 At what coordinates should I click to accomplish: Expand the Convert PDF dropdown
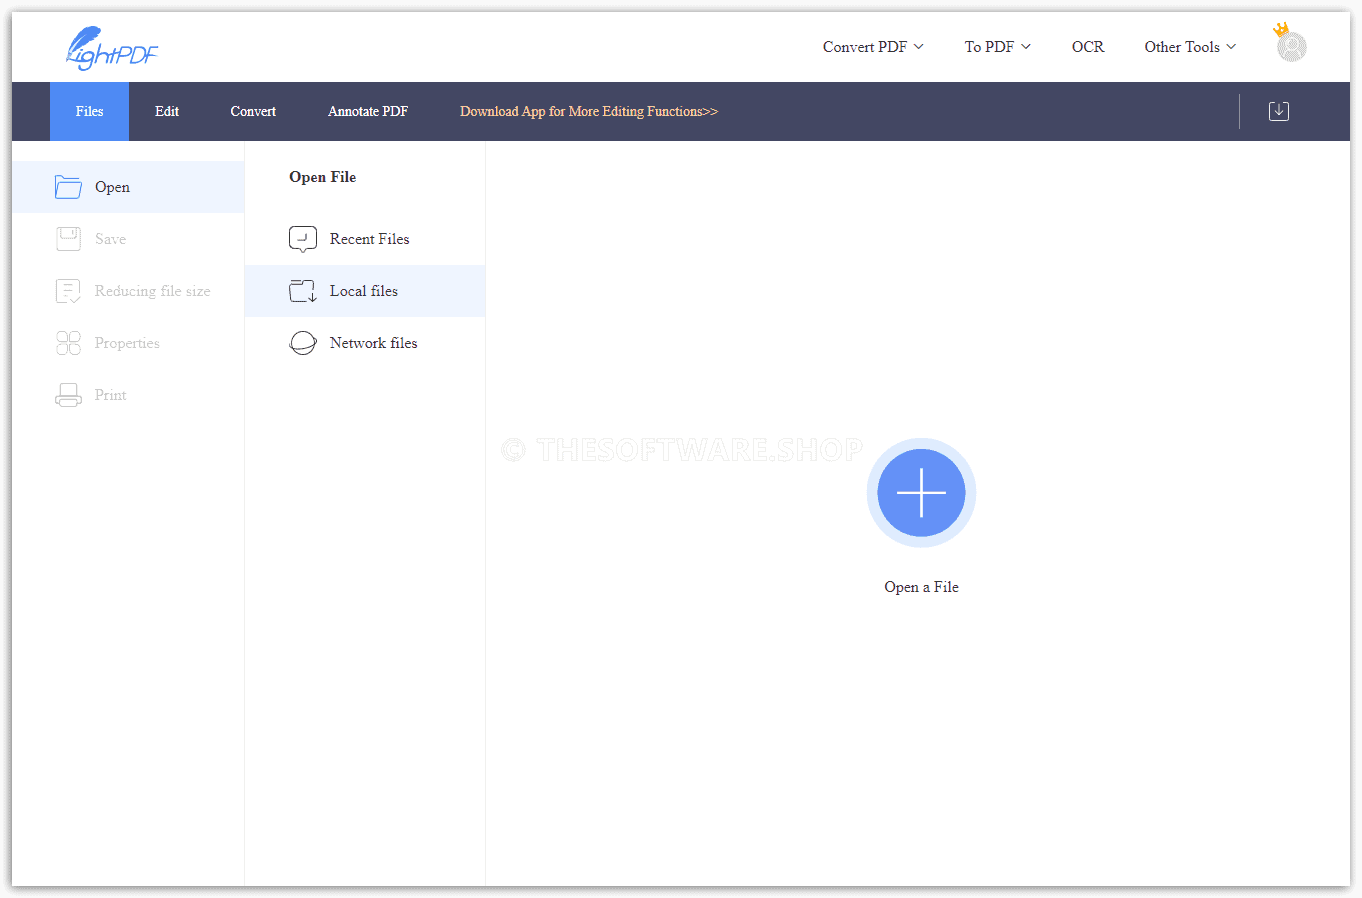(873, 47)
